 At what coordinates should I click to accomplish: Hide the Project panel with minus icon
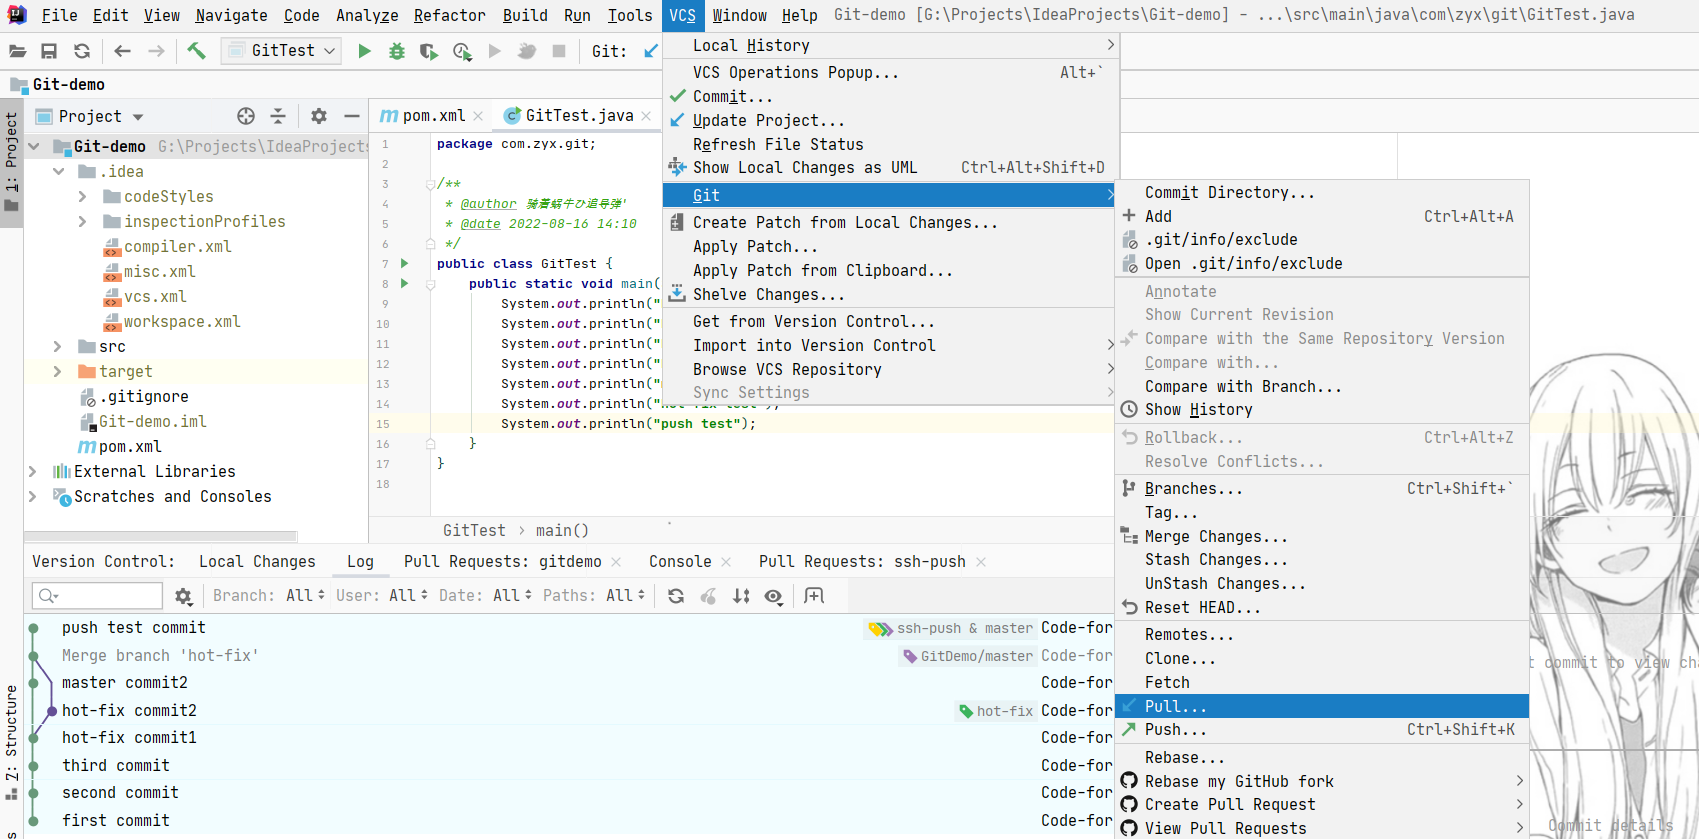(x=351, y=116)
